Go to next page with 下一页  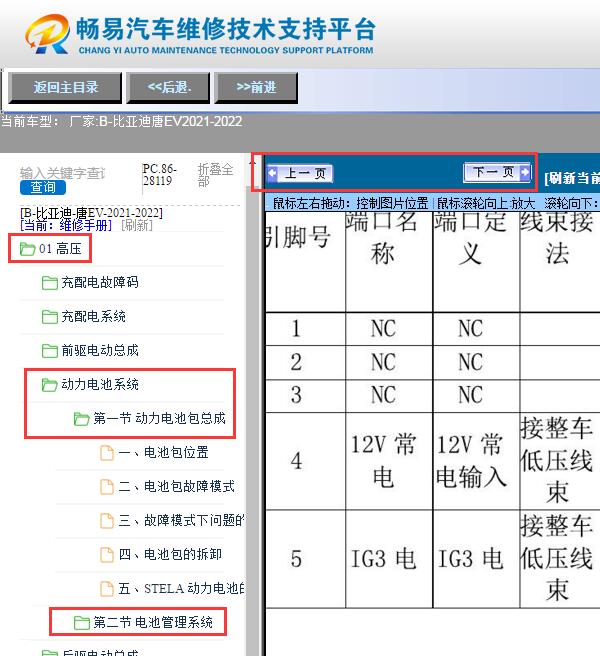(497, 172)
